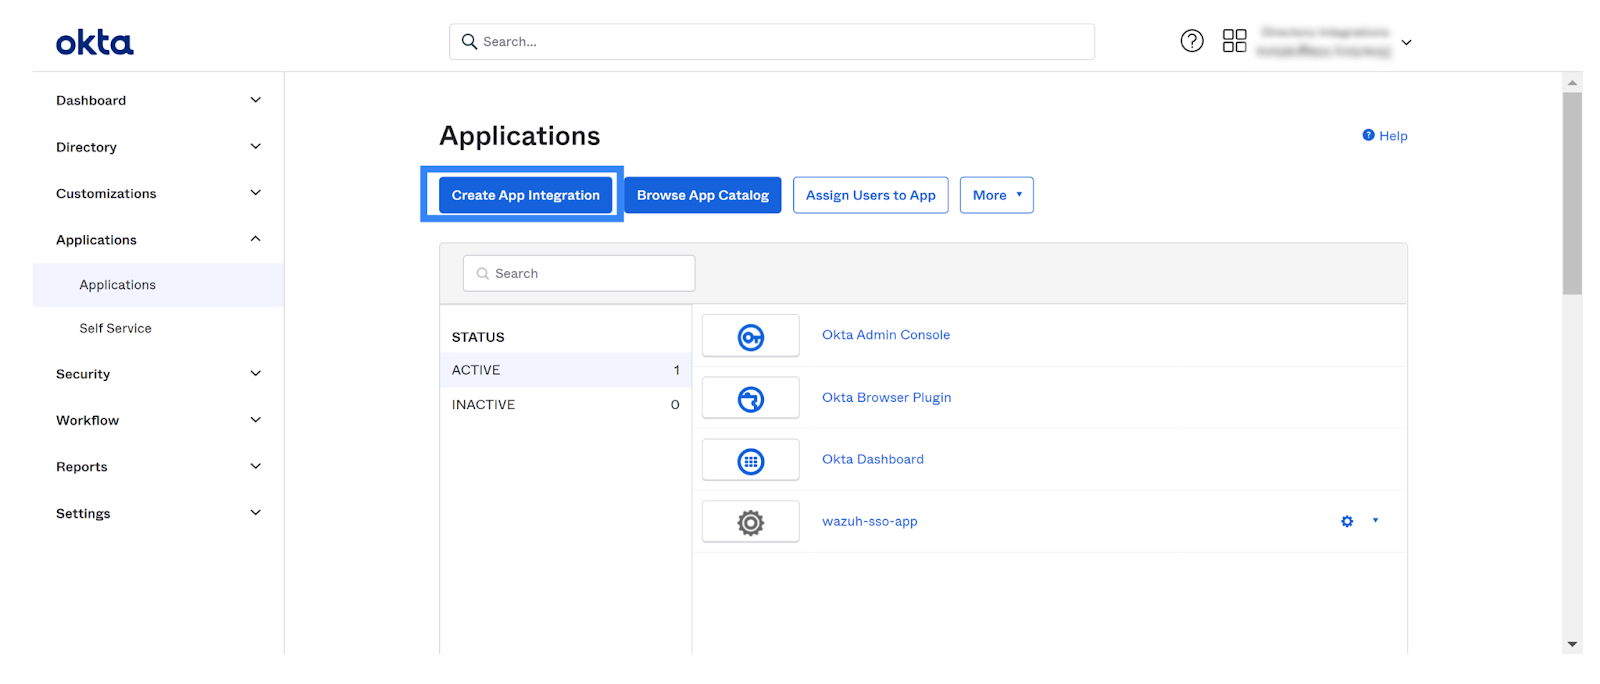
Task: Focus the top global Search field
Action: pyautogui.click(x=772, y=41)
